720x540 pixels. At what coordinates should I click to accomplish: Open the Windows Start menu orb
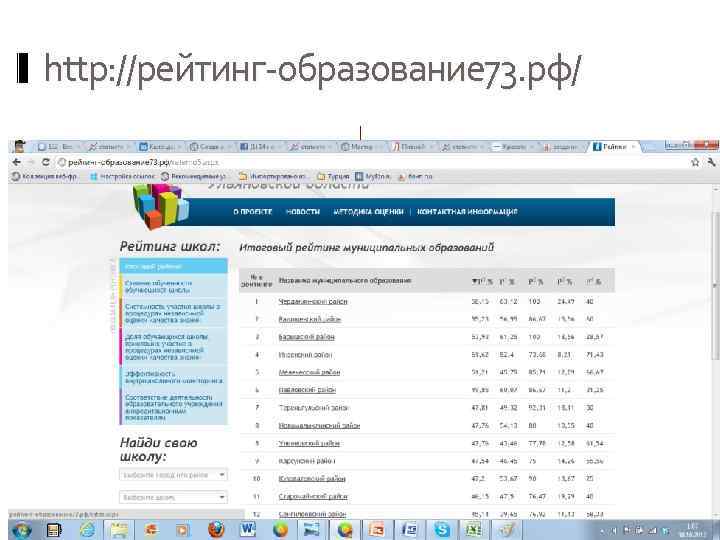pyautogui.click(x=21, y=530)
